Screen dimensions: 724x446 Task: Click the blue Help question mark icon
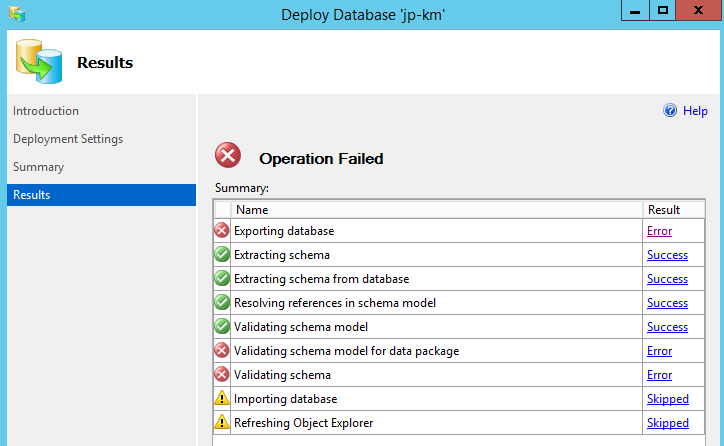click(x=670, y=111)
